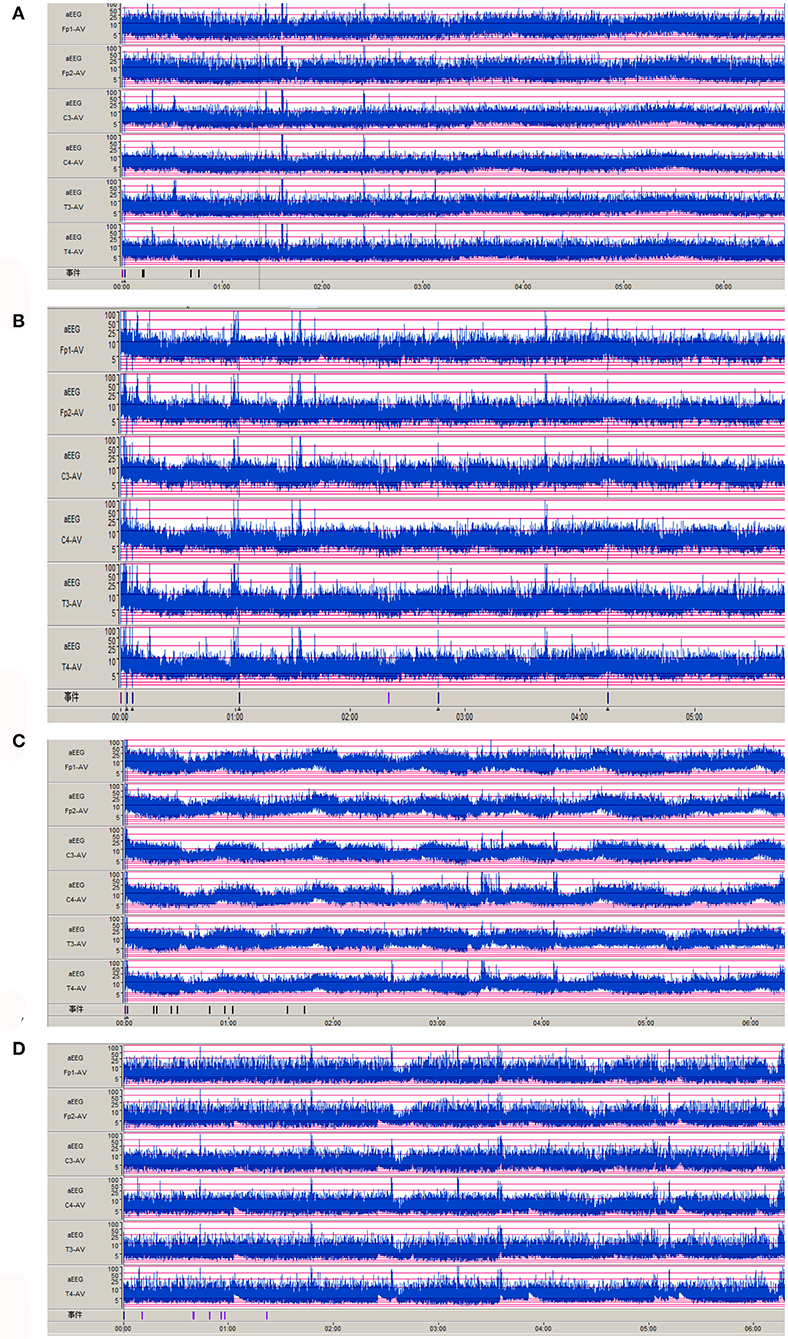
Task: Click the 事件 event row label in panel A
Action: tap(72, 273)
